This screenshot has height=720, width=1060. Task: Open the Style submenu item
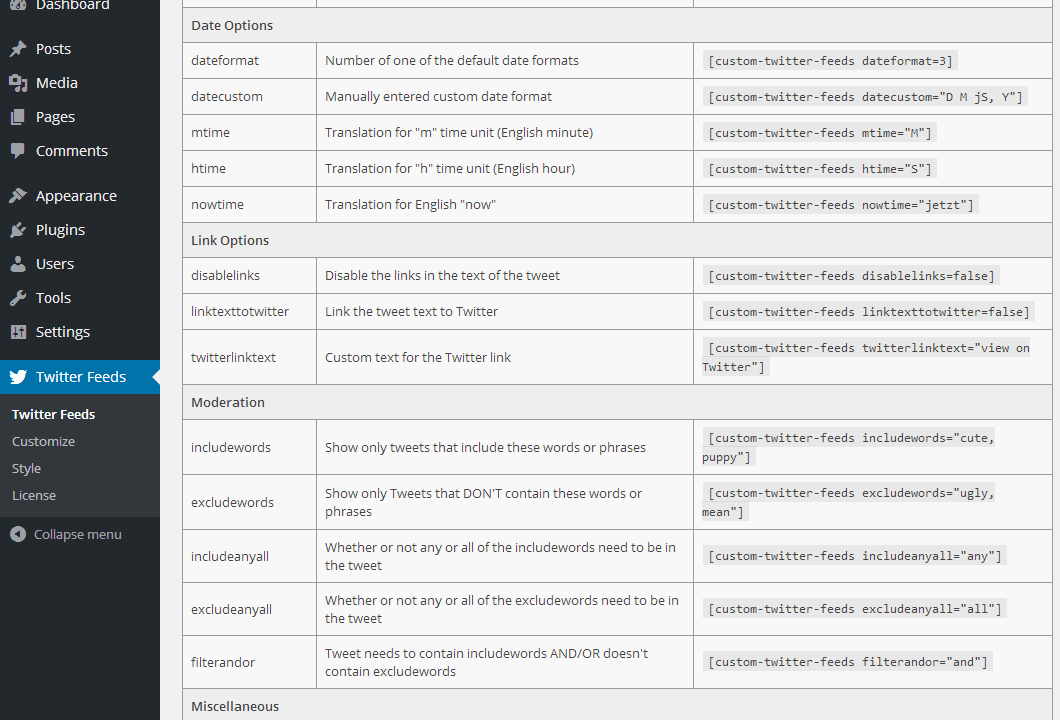tap(26, 468)
